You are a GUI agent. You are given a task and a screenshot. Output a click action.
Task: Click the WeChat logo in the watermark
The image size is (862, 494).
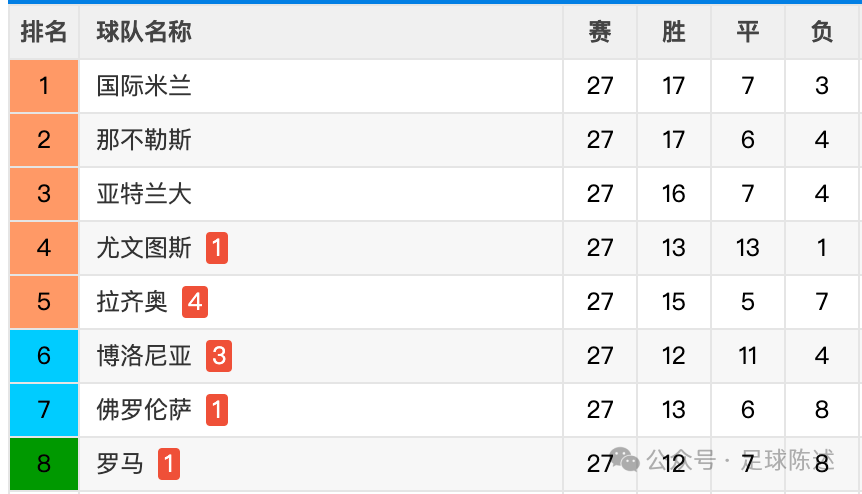point(625,459)
